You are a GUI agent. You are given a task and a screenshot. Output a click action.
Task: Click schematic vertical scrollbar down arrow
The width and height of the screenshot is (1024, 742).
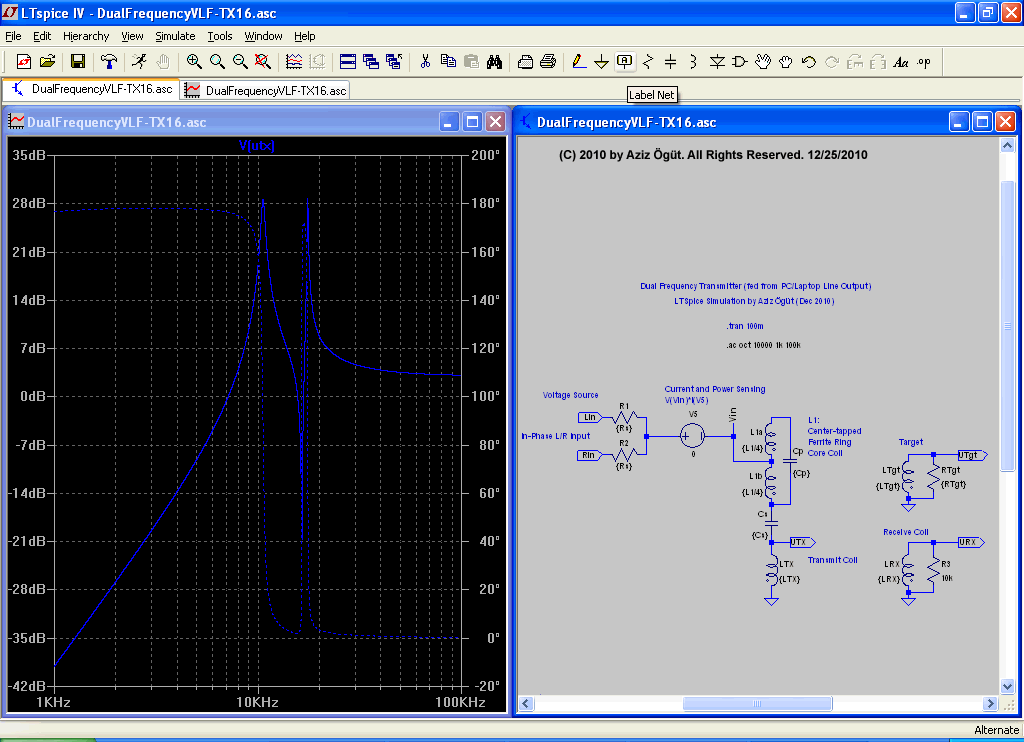click(1008, 687)
